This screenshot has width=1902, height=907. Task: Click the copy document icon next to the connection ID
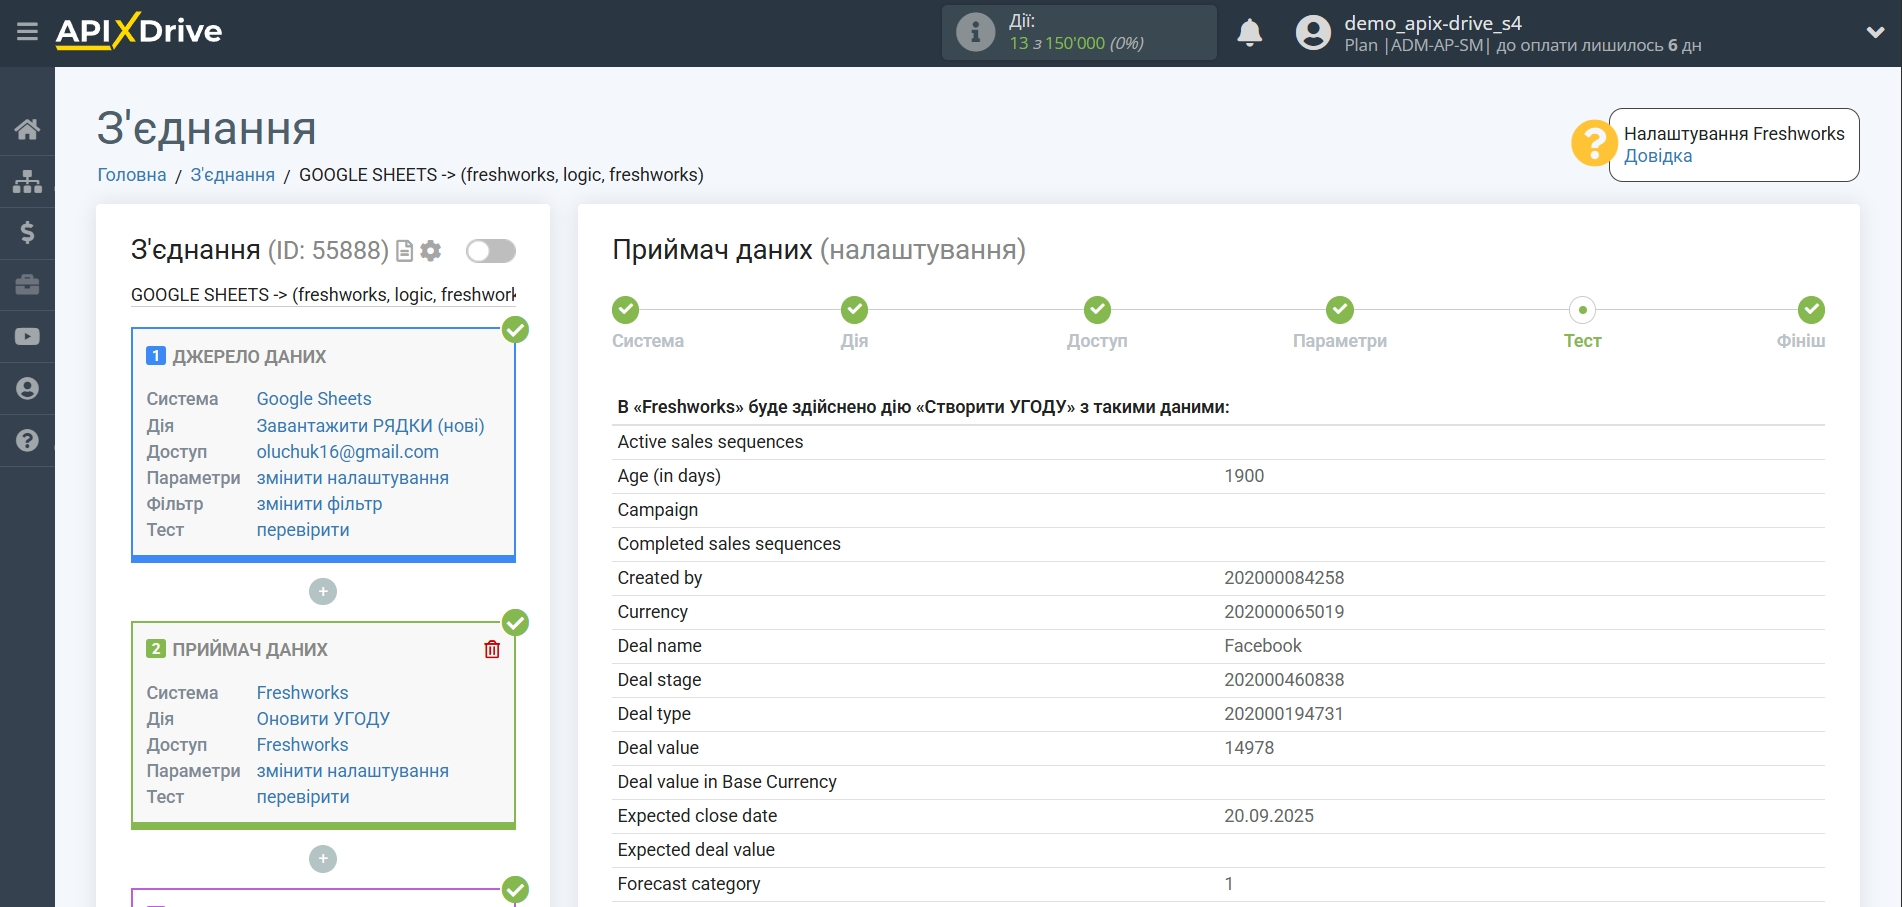pyautogui.click(x=405, y=251)
